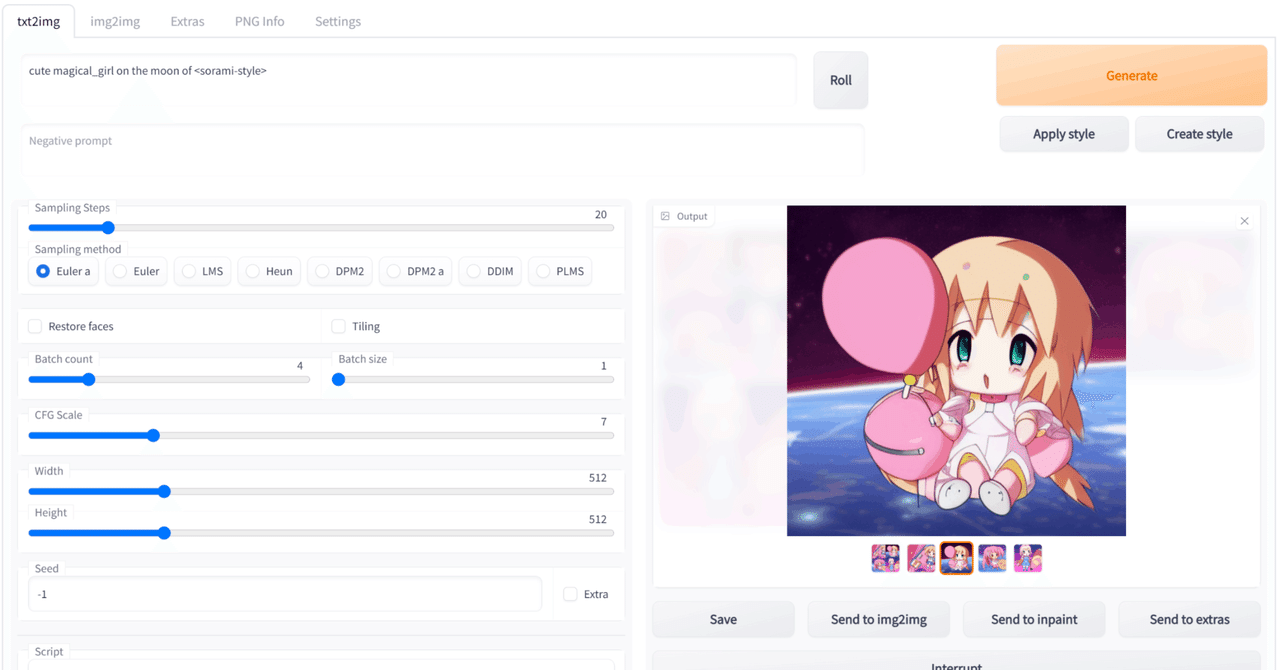The width and height of the screenshot is (1280, 670).
Task: Click the Roll prompt button
Action: (x=840, y=80)
